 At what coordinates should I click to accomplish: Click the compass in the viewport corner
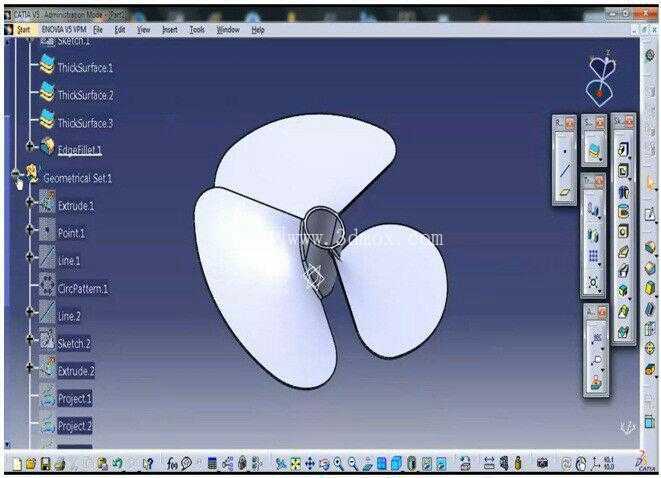pyautogui.click(x=601, y=78)
